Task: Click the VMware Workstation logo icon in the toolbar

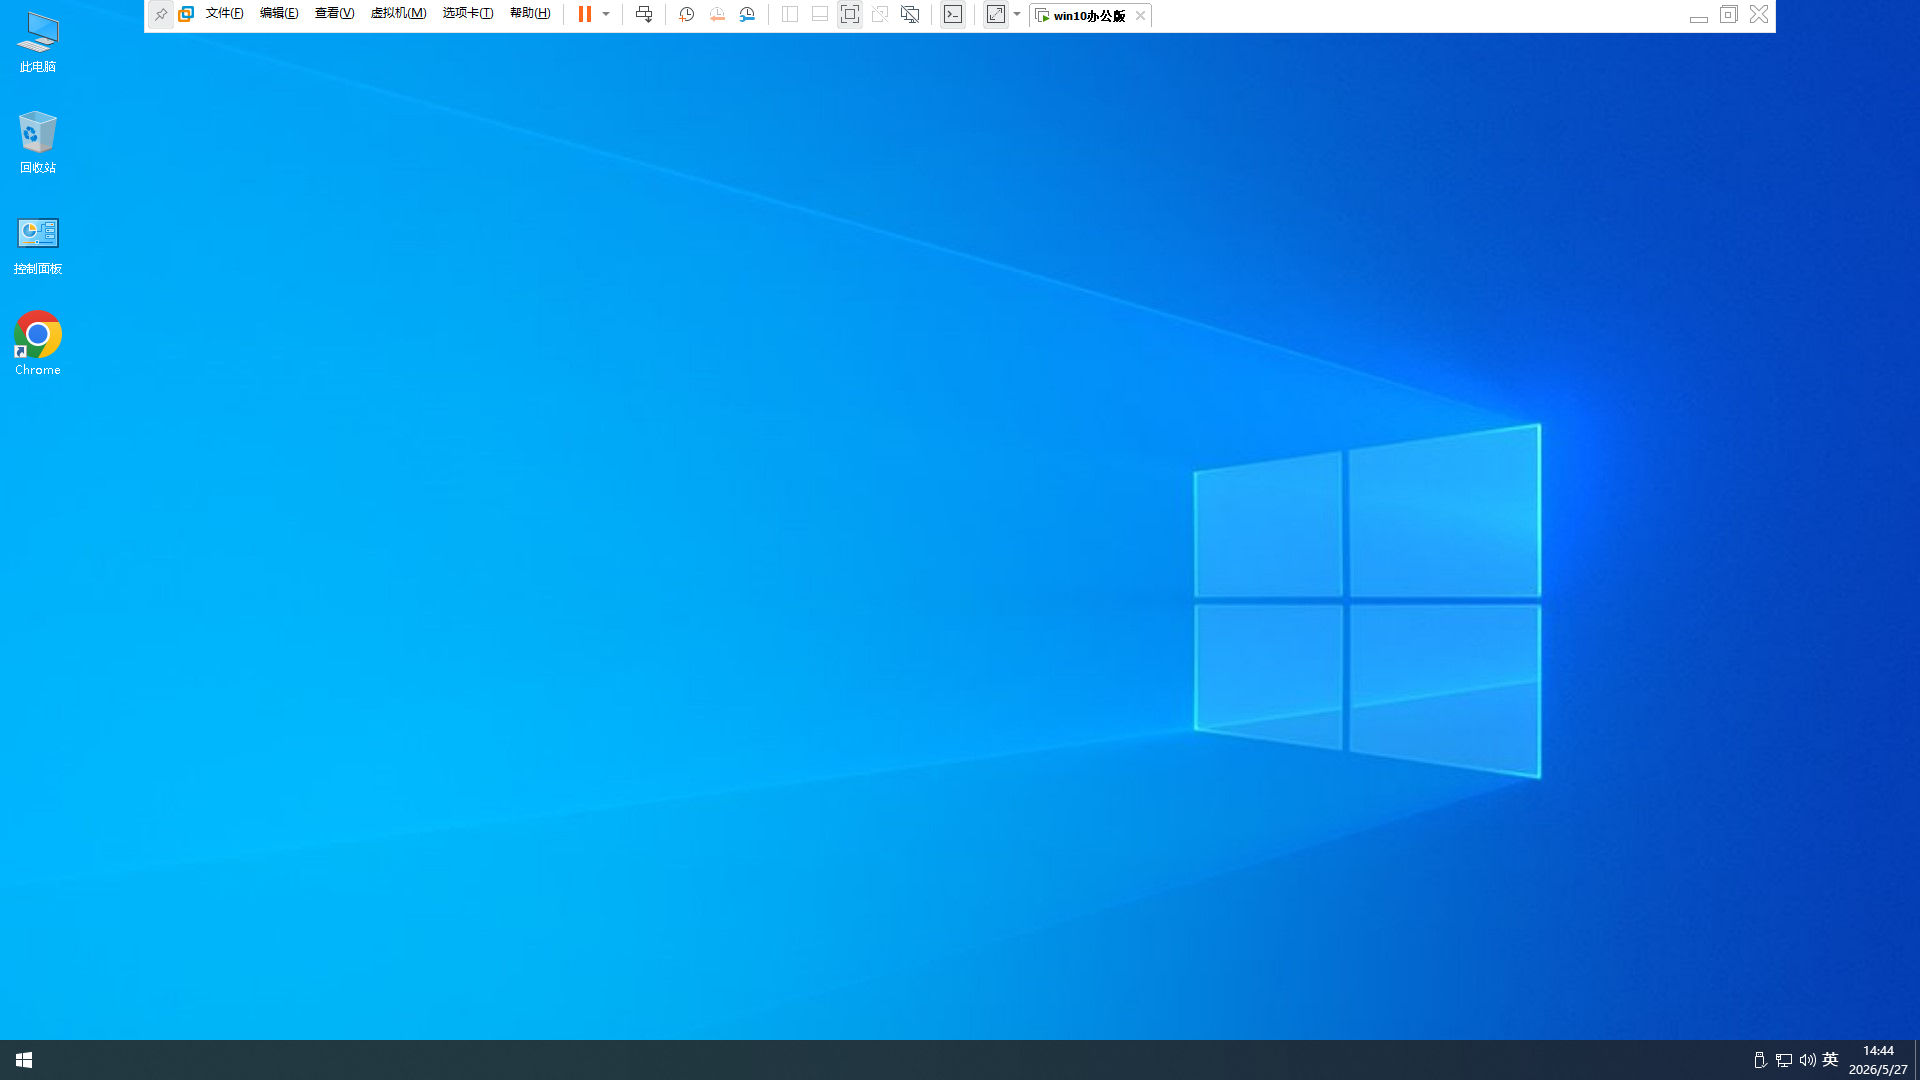Action: [186, 14]
